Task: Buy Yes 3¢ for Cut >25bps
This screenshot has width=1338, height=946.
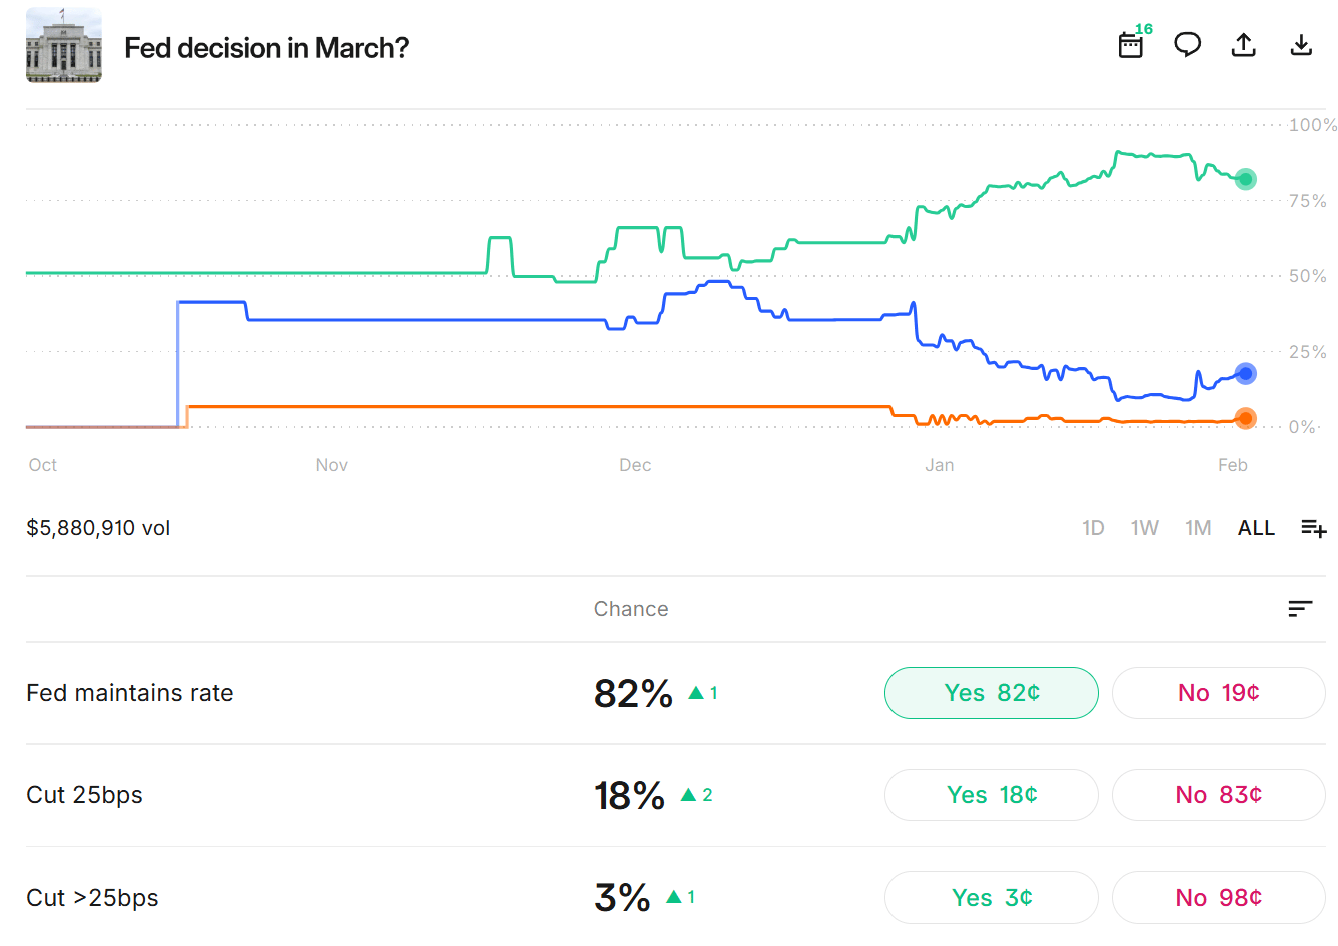Action: tap(991, 897)
